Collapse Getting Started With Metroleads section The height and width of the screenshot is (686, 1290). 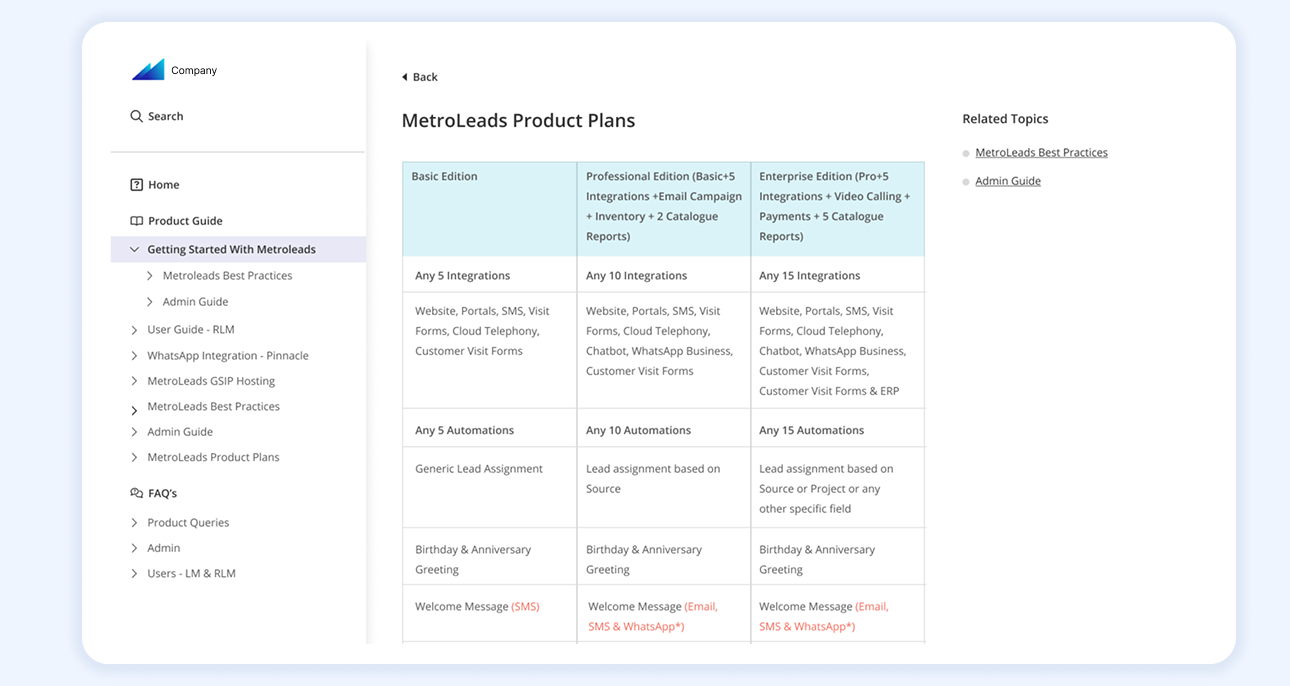(135, 250)
